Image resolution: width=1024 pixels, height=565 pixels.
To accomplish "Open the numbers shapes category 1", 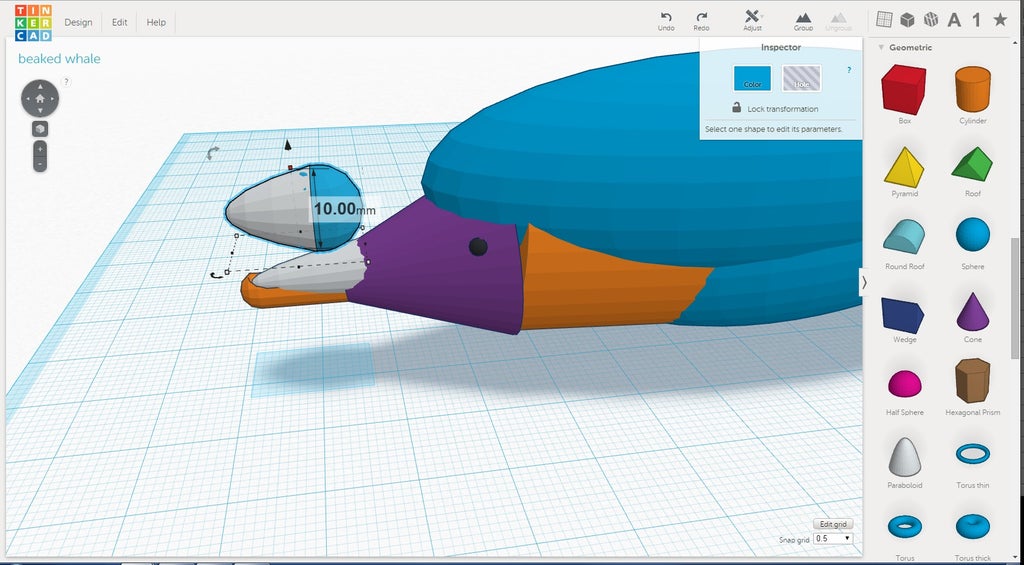I will [976, 20].
